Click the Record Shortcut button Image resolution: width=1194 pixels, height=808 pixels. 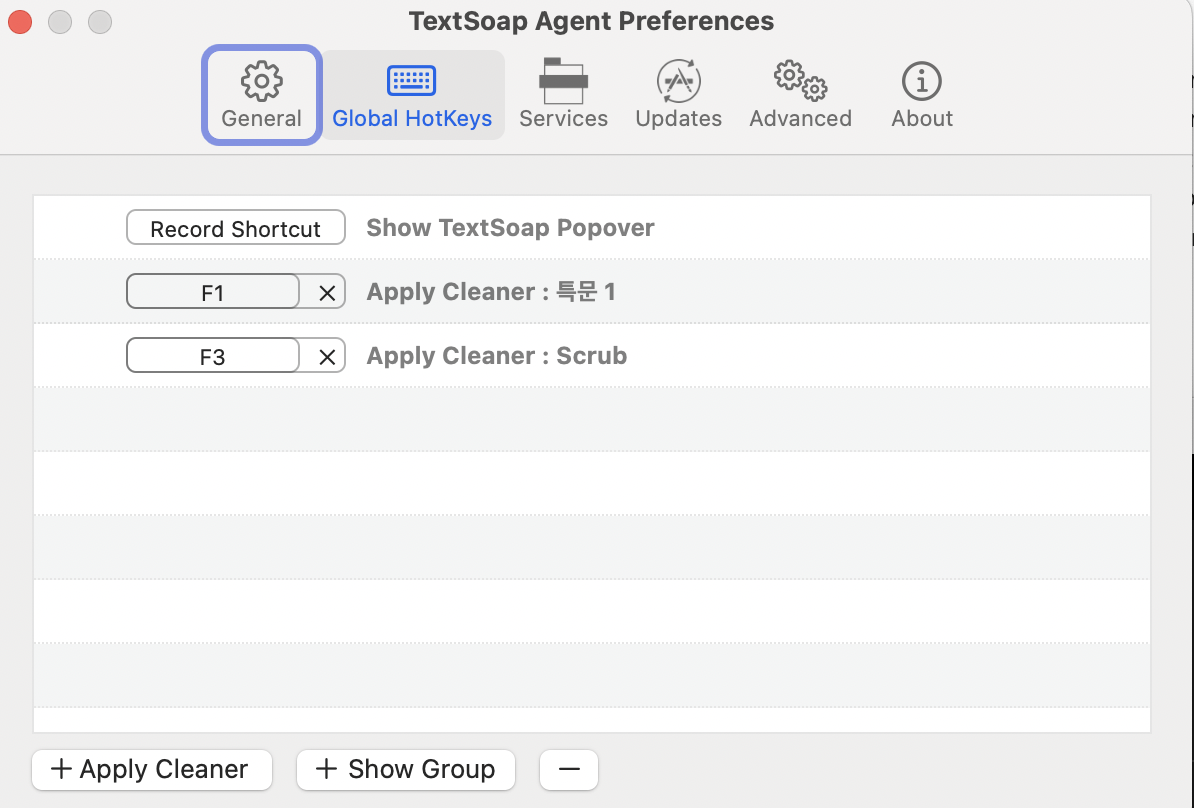click(x=236, y=228)
